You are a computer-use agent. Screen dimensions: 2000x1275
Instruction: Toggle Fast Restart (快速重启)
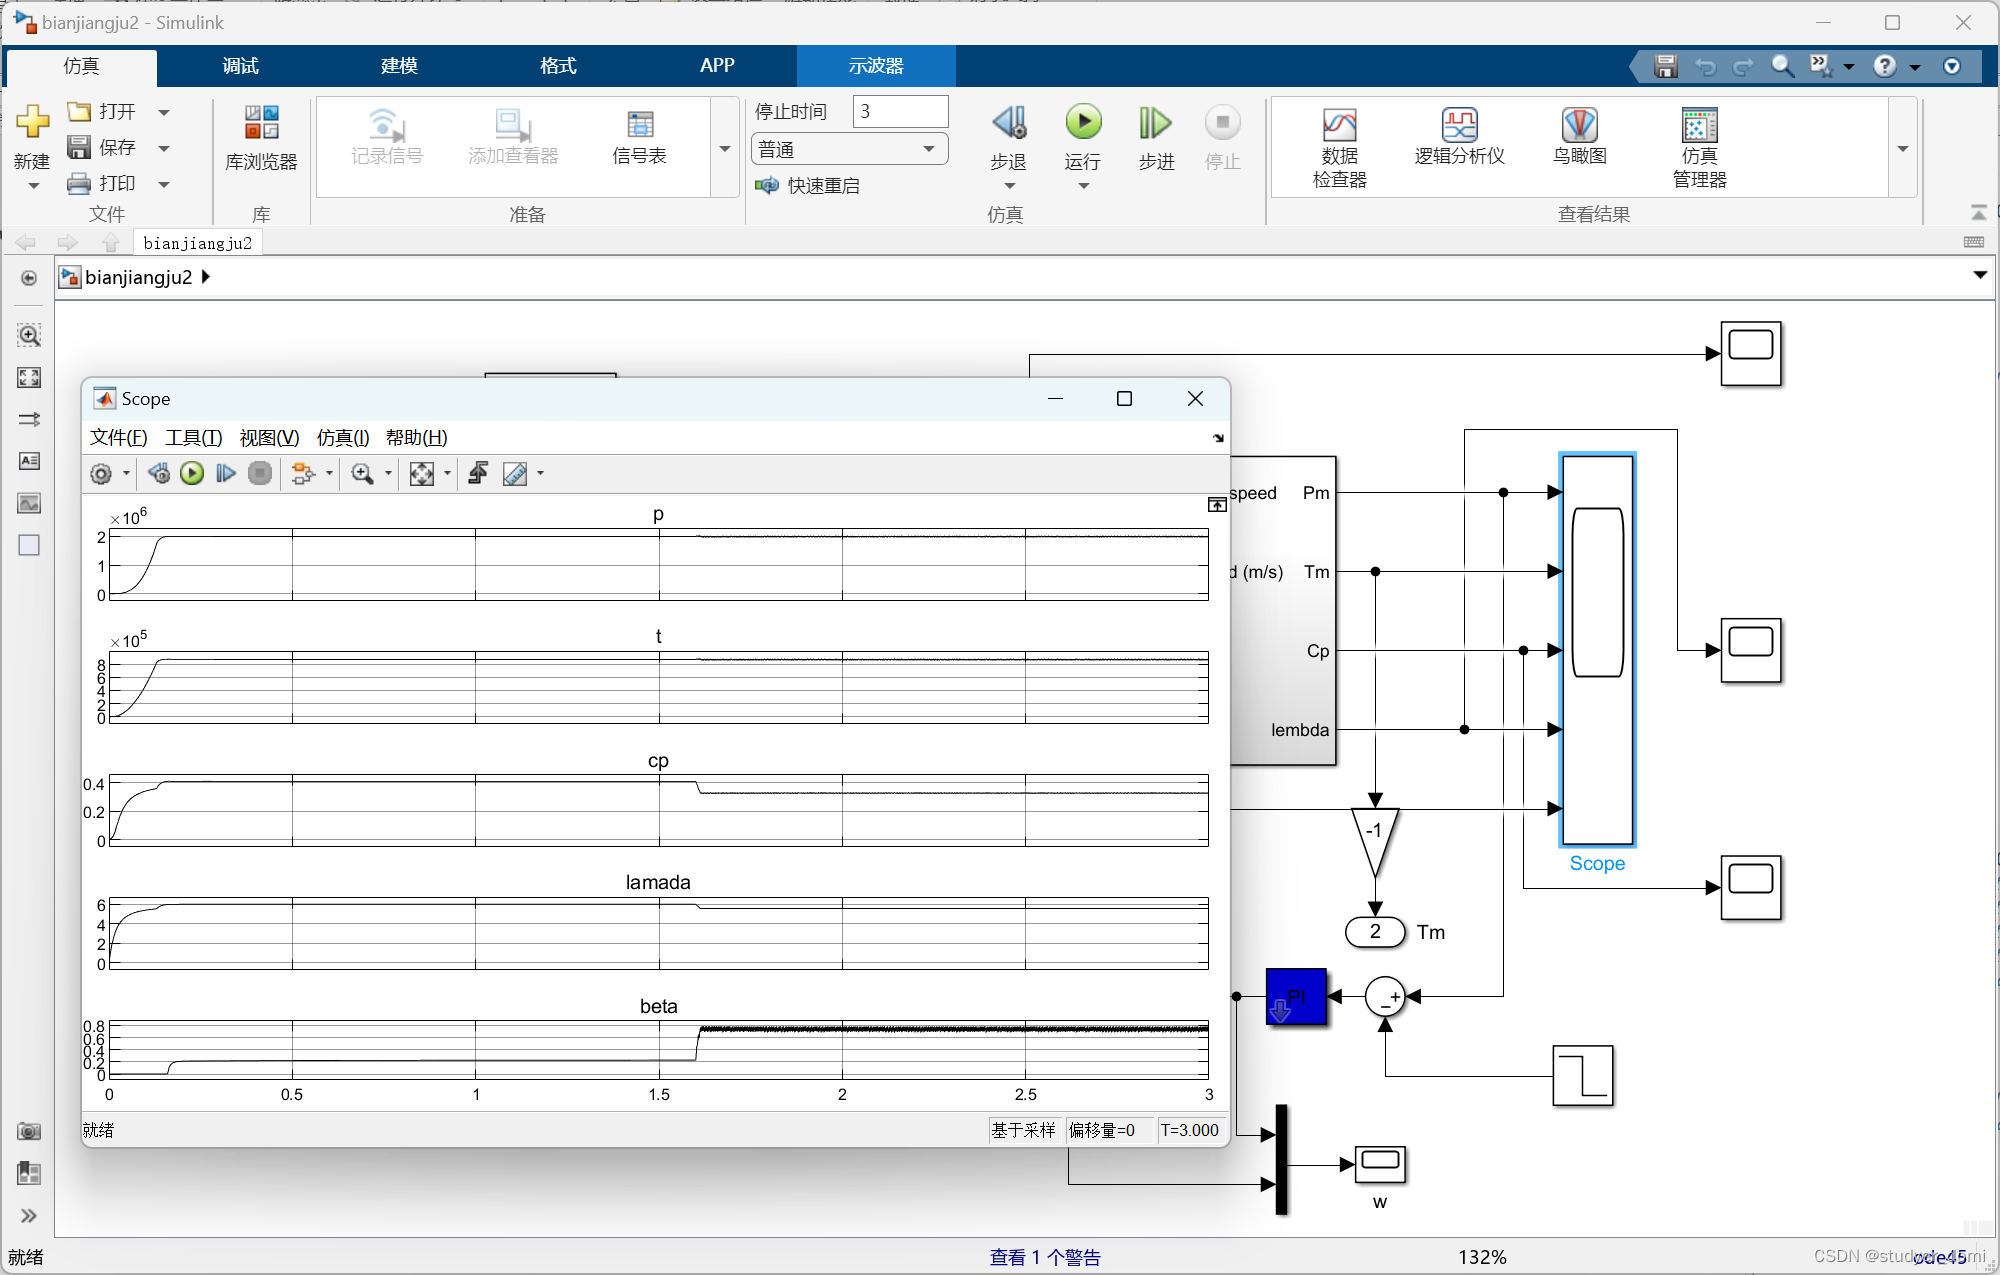808,185
